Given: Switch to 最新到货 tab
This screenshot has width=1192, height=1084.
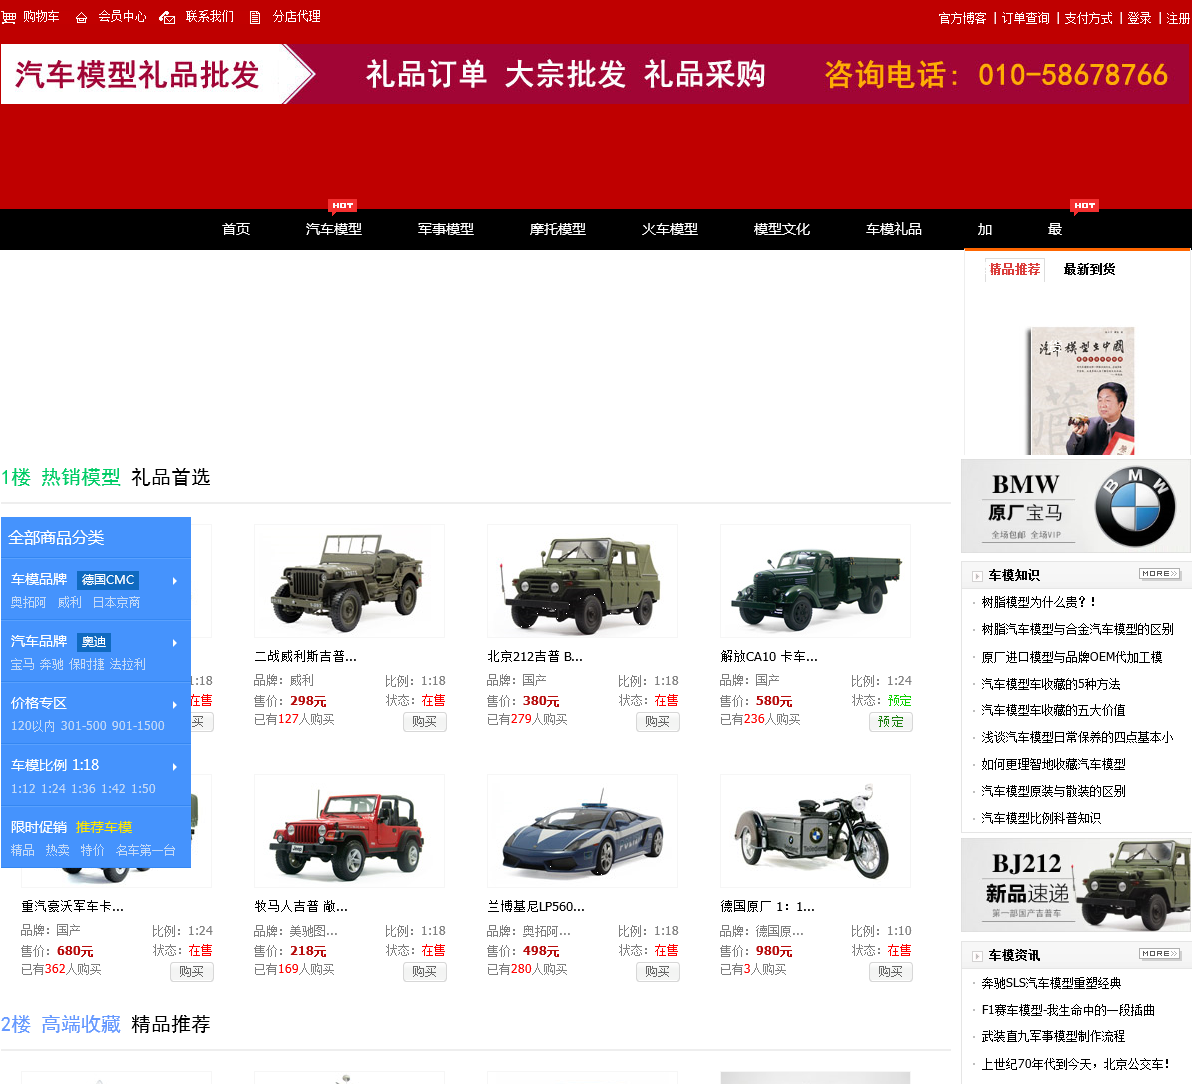Looking at the screenshot, I should click(x=1089, y=269).
